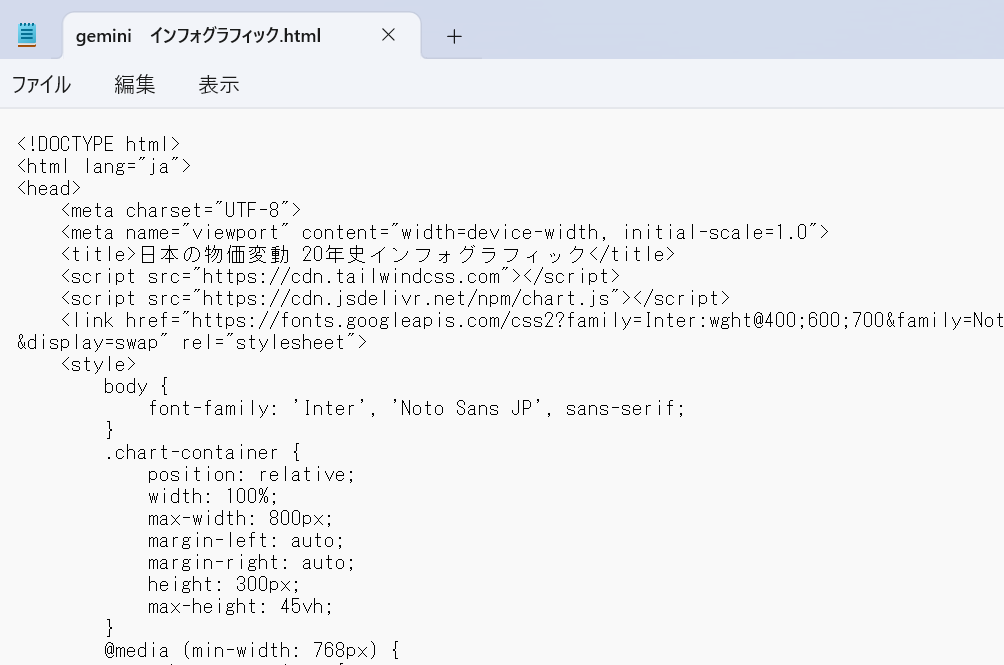
Task: Click the font-family declaration line
Action: (x=416, y=408)
